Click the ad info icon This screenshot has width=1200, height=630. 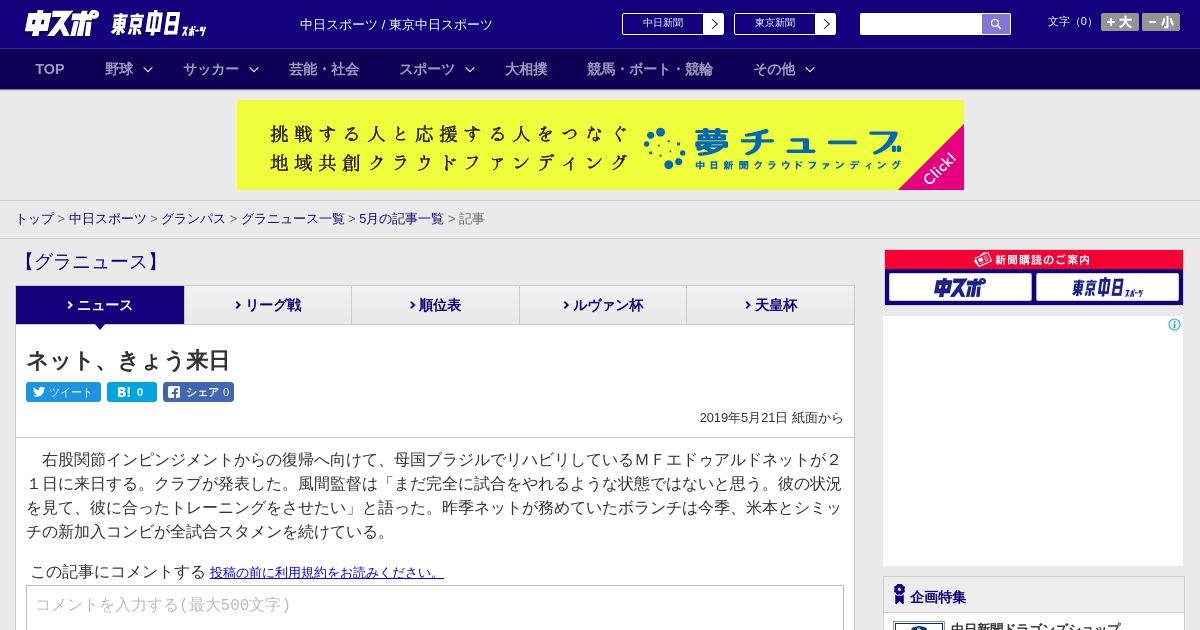(1174, 325)
